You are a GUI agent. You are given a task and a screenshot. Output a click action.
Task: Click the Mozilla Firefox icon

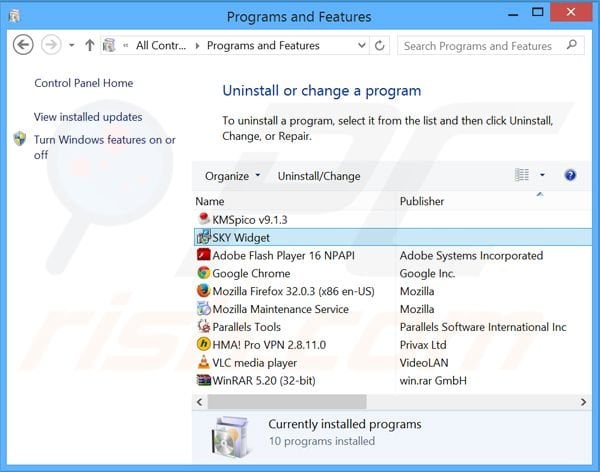click(x=204, y=291)
